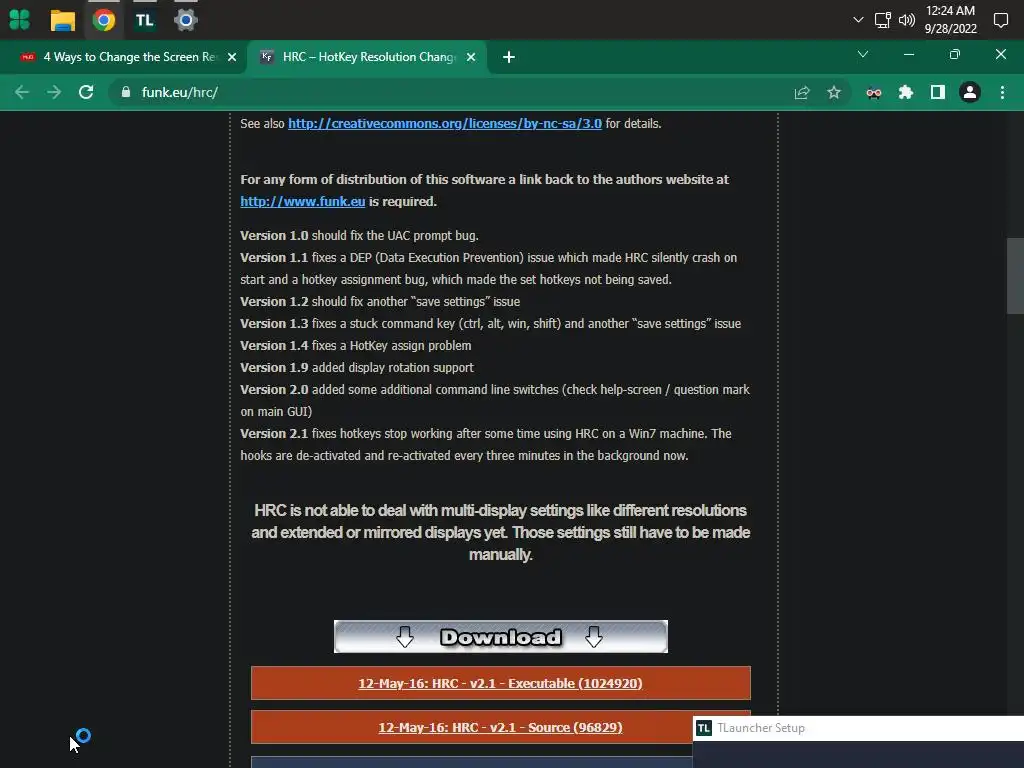Close the 4 Ways to Change tab
Viewport: 1024px width, 768px height.
232,57
